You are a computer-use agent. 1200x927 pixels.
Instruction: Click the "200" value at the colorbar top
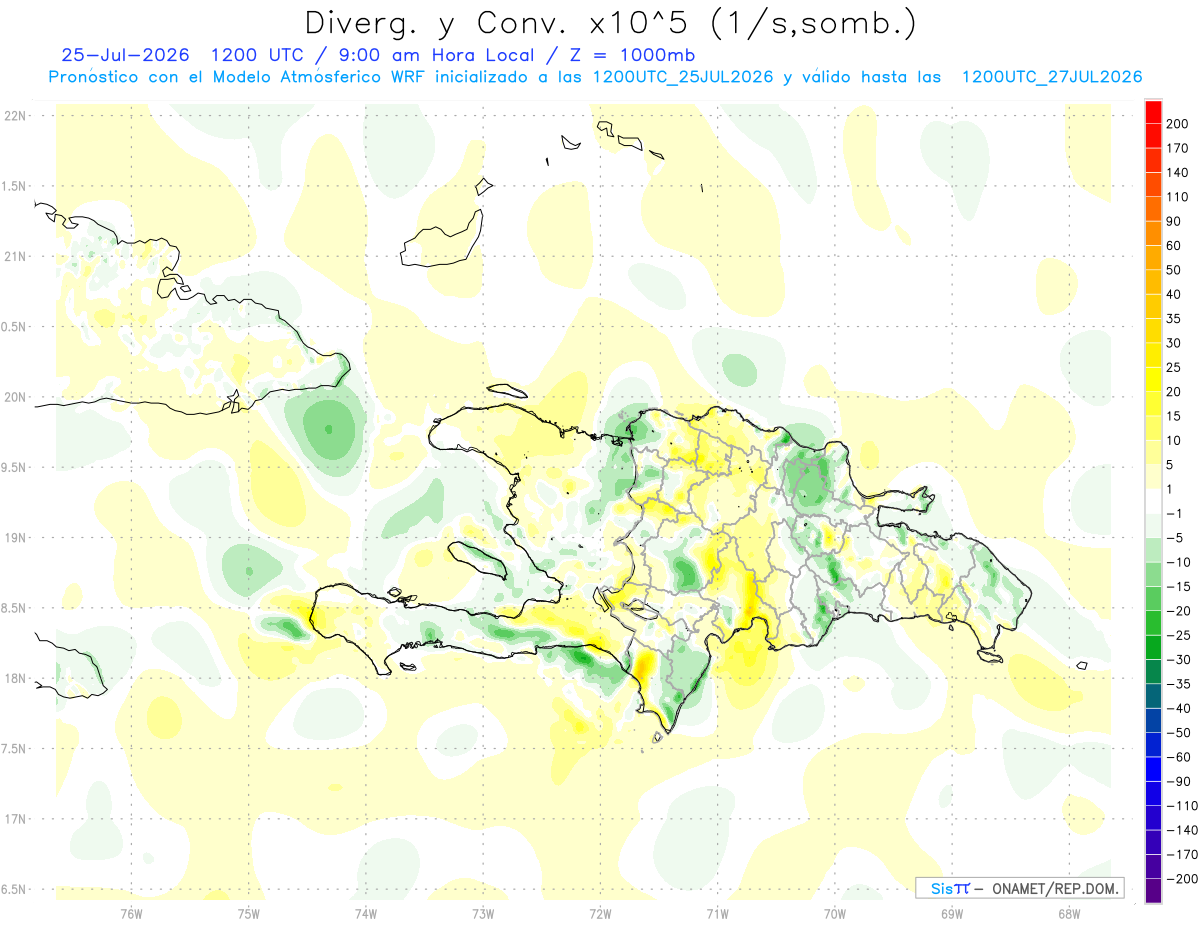coord(1178,124)
